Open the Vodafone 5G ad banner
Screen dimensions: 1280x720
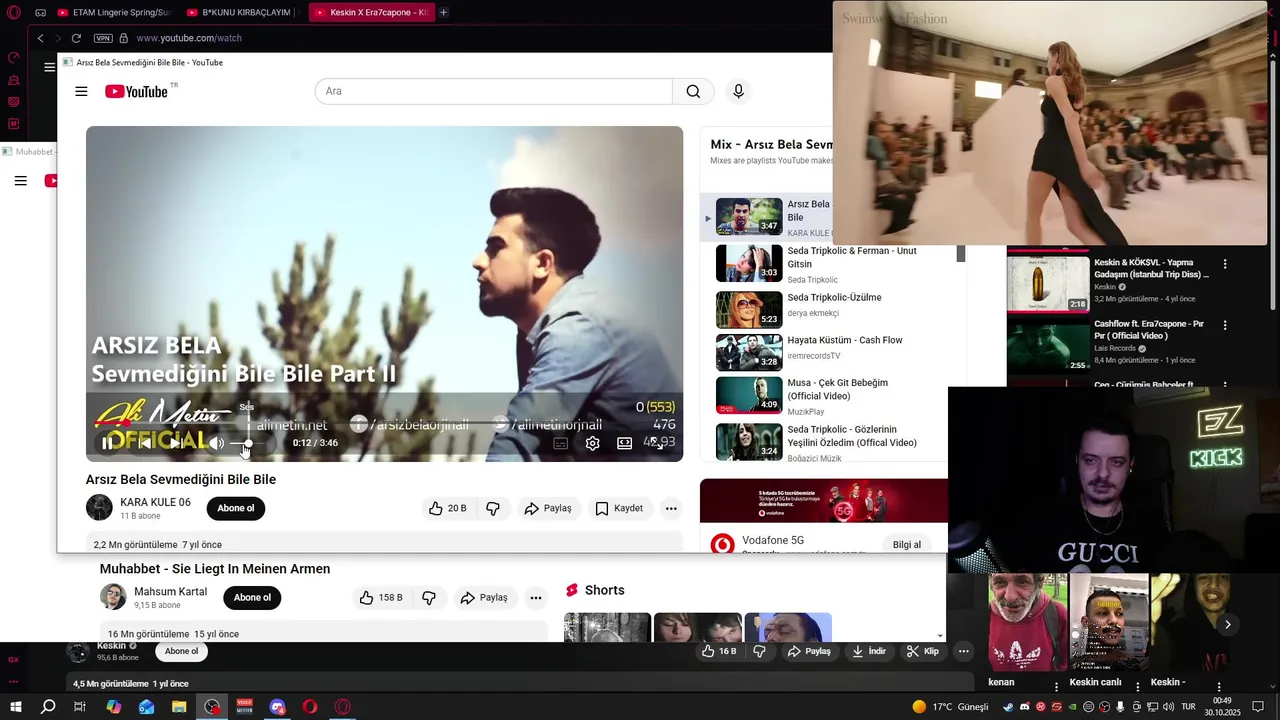pyautogui.click(x=824, y=501)
